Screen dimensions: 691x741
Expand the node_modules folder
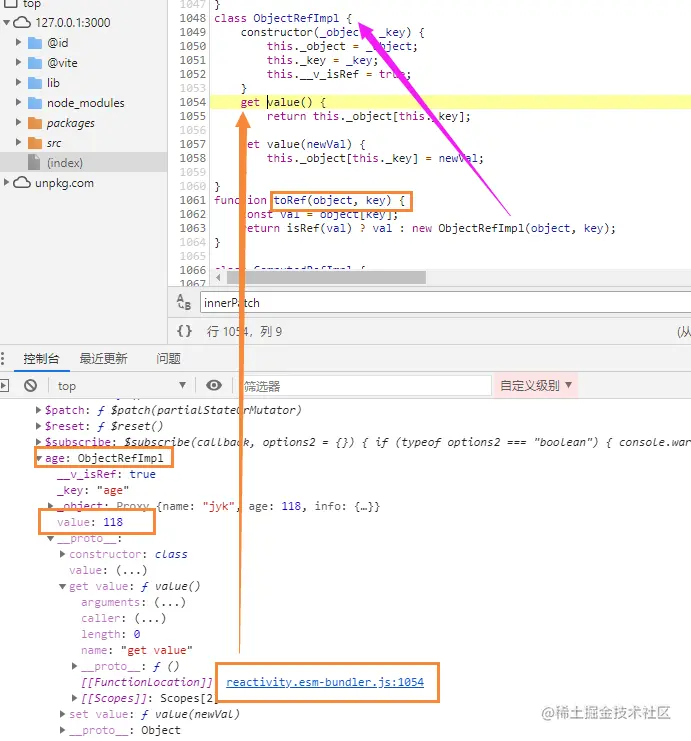pyautogui.click(x=18, y=102)
